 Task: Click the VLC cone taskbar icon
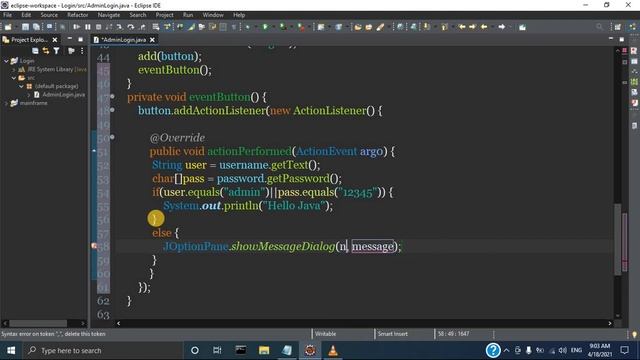[333, 350]
